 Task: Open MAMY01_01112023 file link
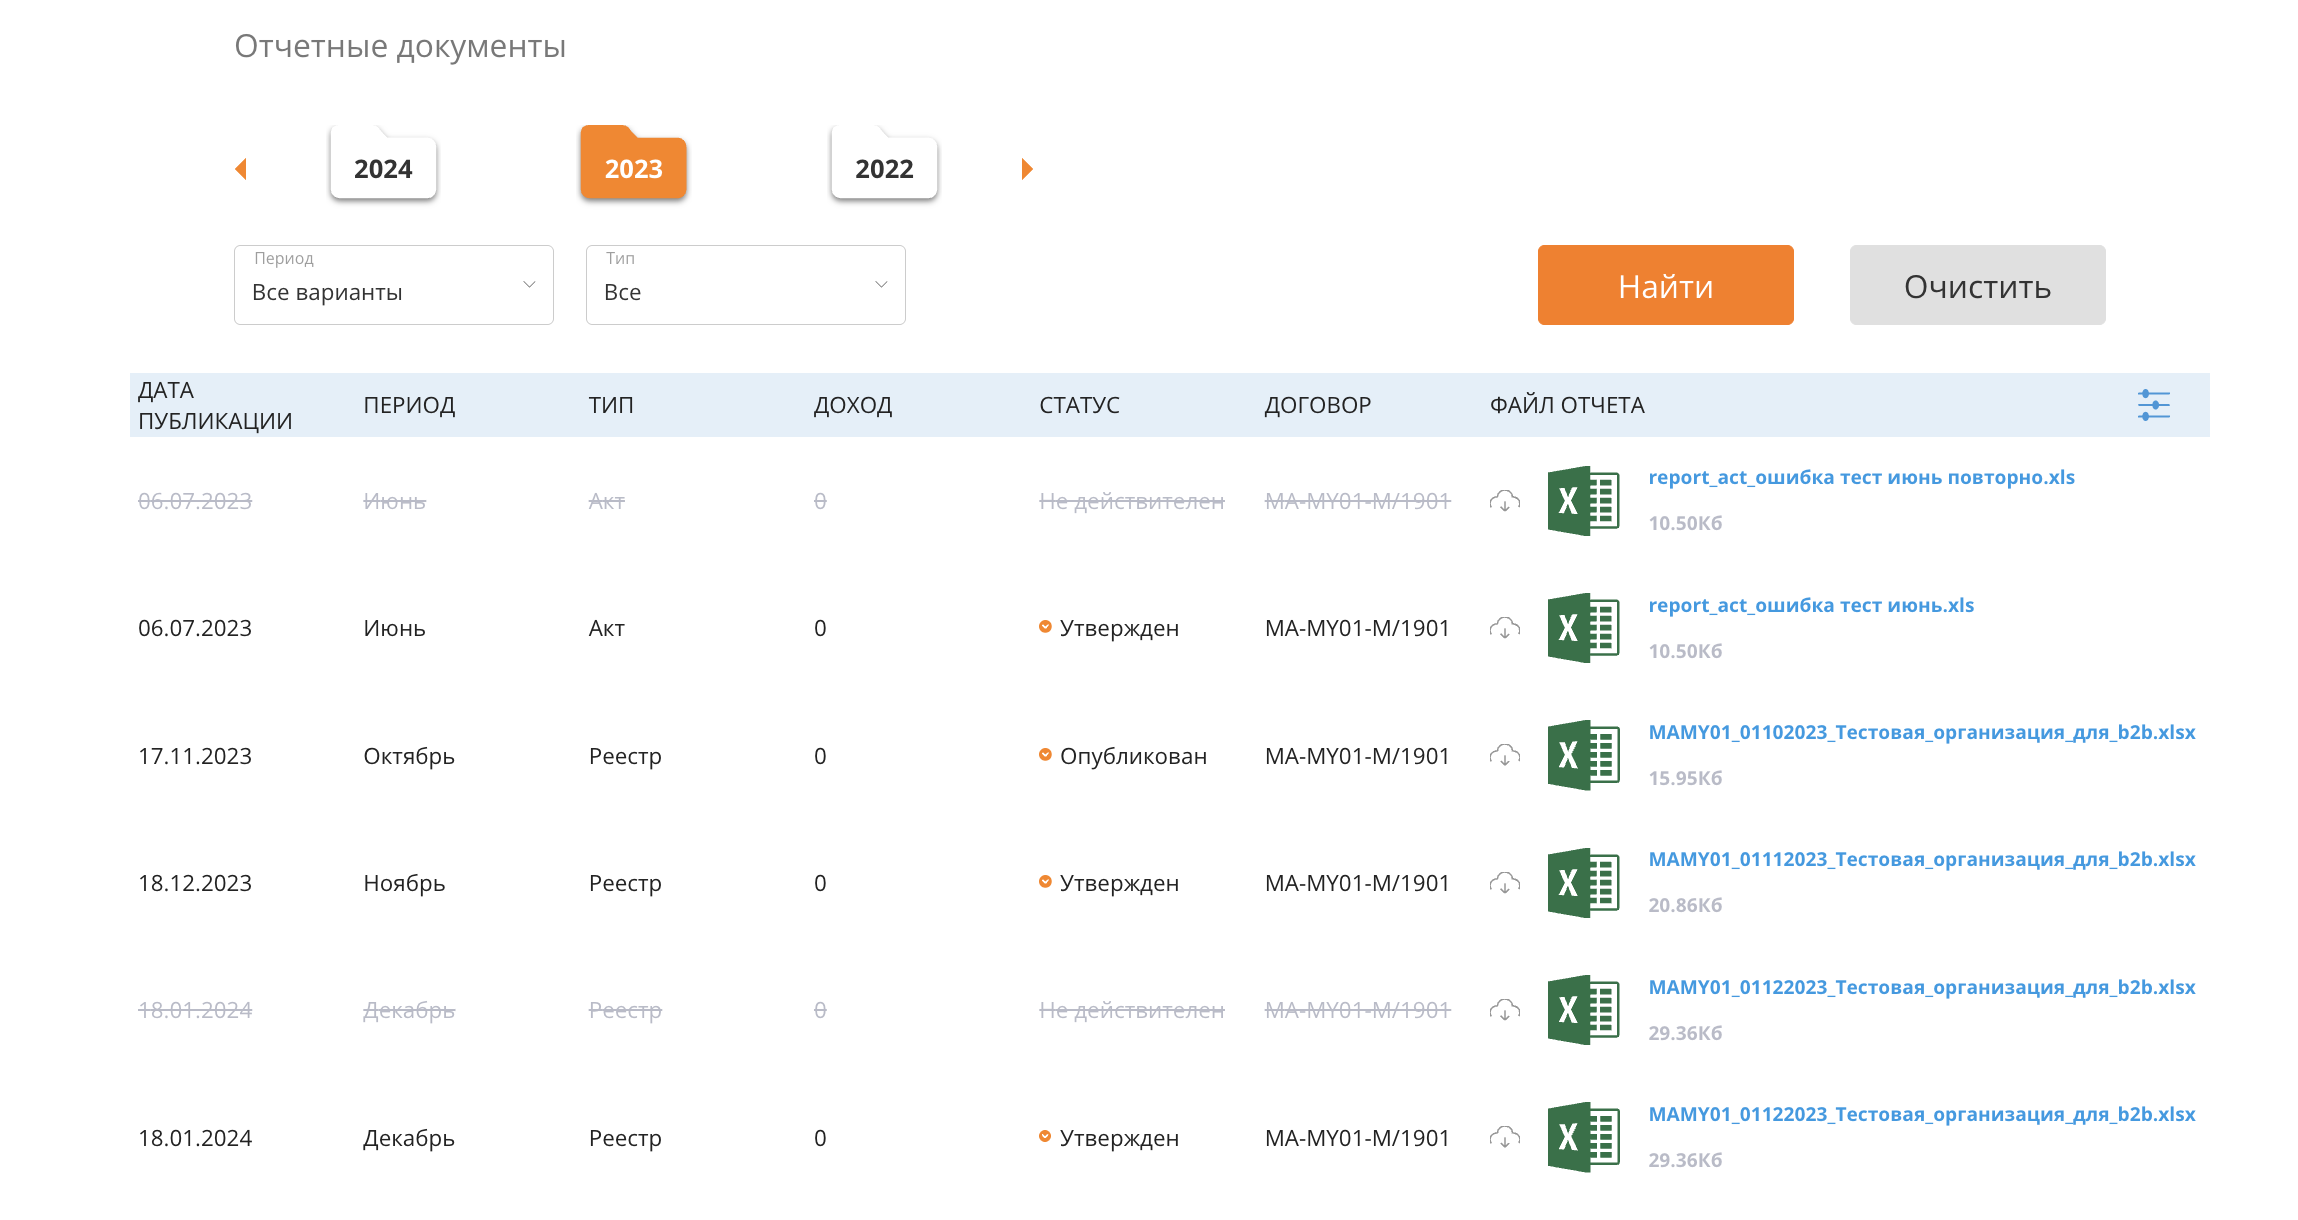click(1921, 859)
